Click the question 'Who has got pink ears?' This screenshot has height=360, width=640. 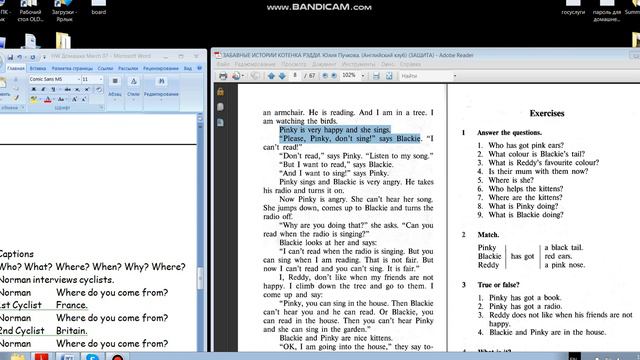[x=526, y=145]
